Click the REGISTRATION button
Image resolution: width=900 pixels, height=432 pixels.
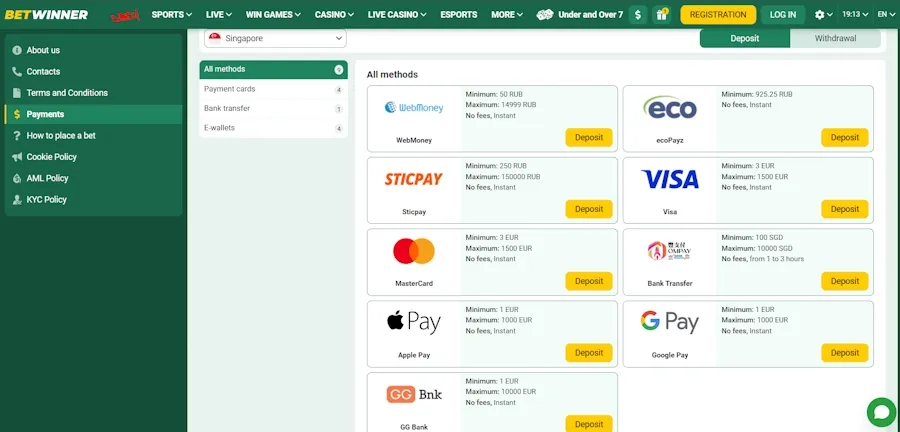point(718,15)
